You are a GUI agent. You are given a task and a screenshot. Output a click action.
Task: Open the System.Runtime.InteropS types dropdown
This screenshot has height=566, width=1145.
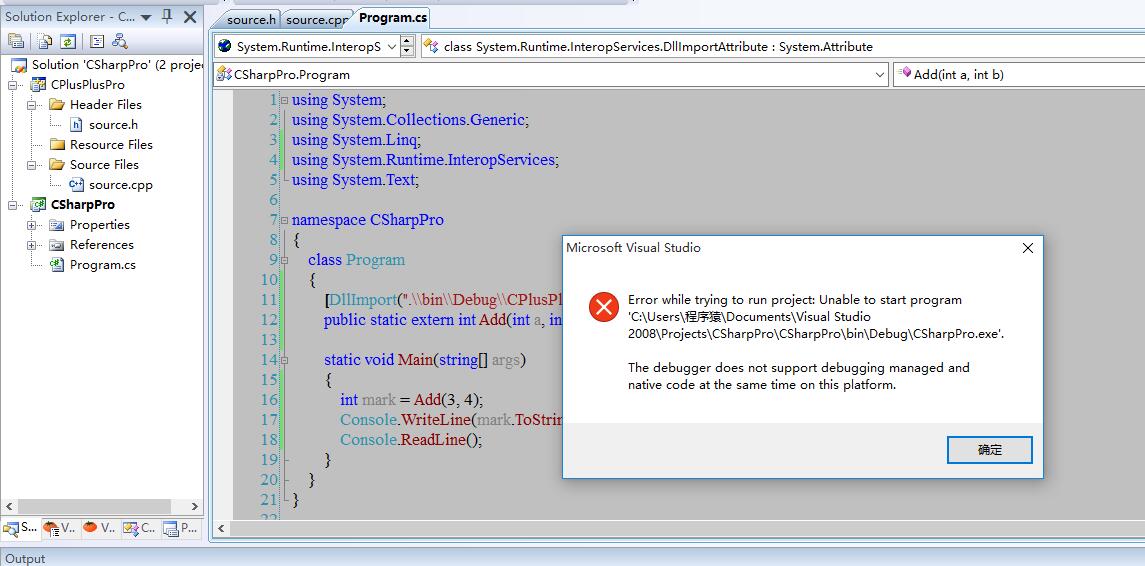(391, 47)
